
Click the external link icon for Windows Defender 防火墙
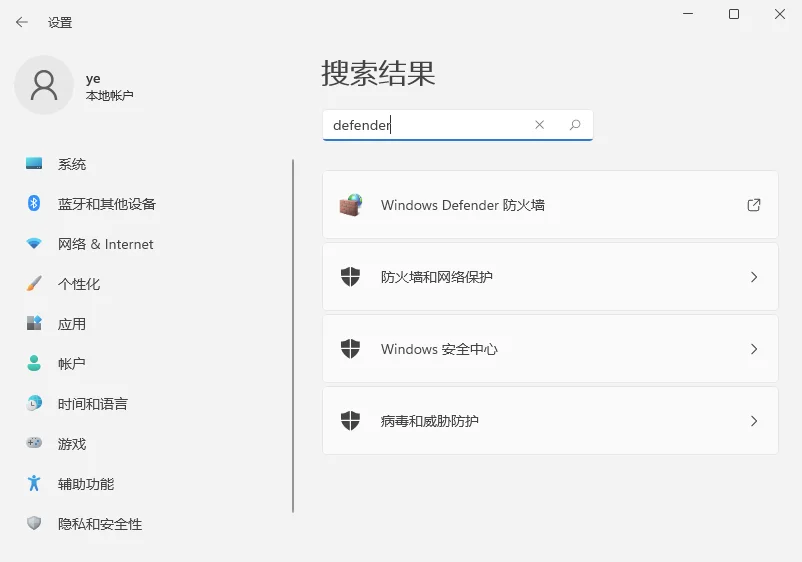pos(754,205)
